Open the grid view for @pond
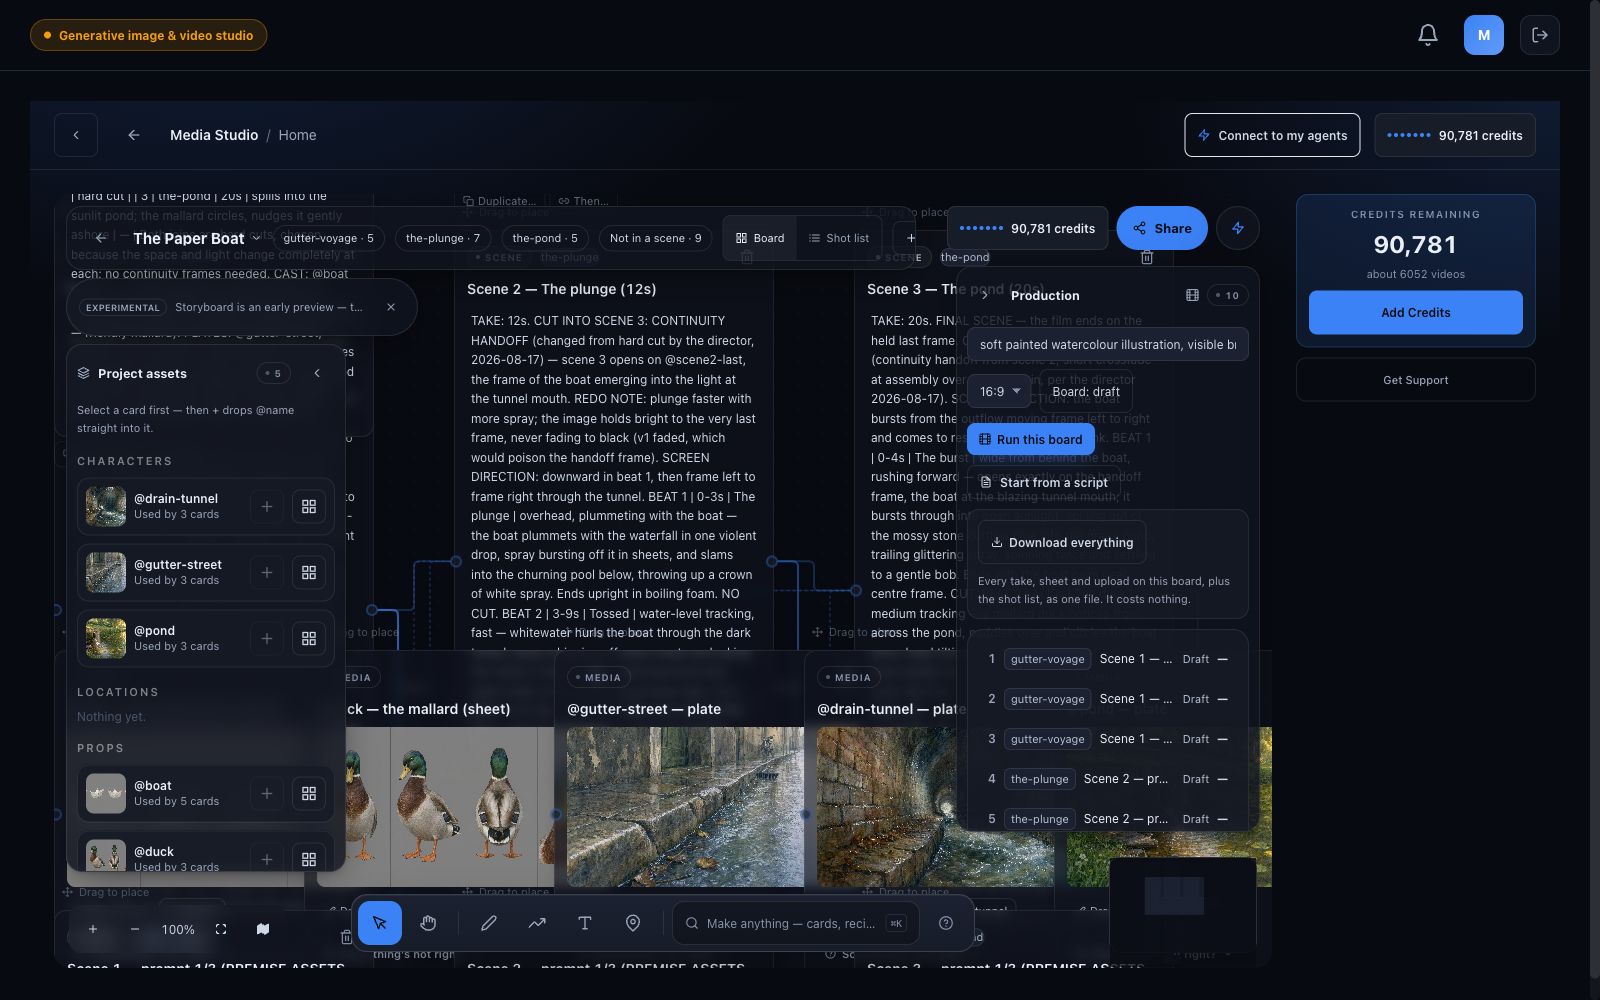The width and height of the screenshot is (1600, 1000). point(309,639)
